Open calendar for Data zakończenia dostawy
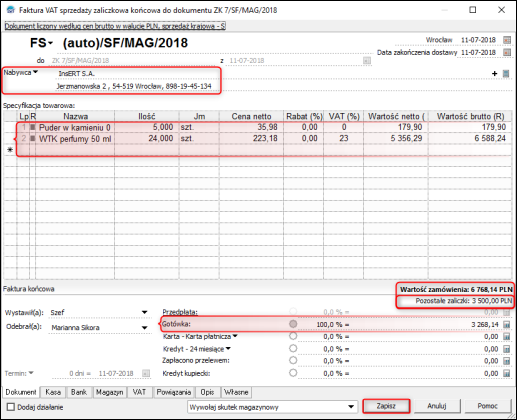The height and width of the screenshot is (420, 517). pyautogui.click(x=507, y=52)
